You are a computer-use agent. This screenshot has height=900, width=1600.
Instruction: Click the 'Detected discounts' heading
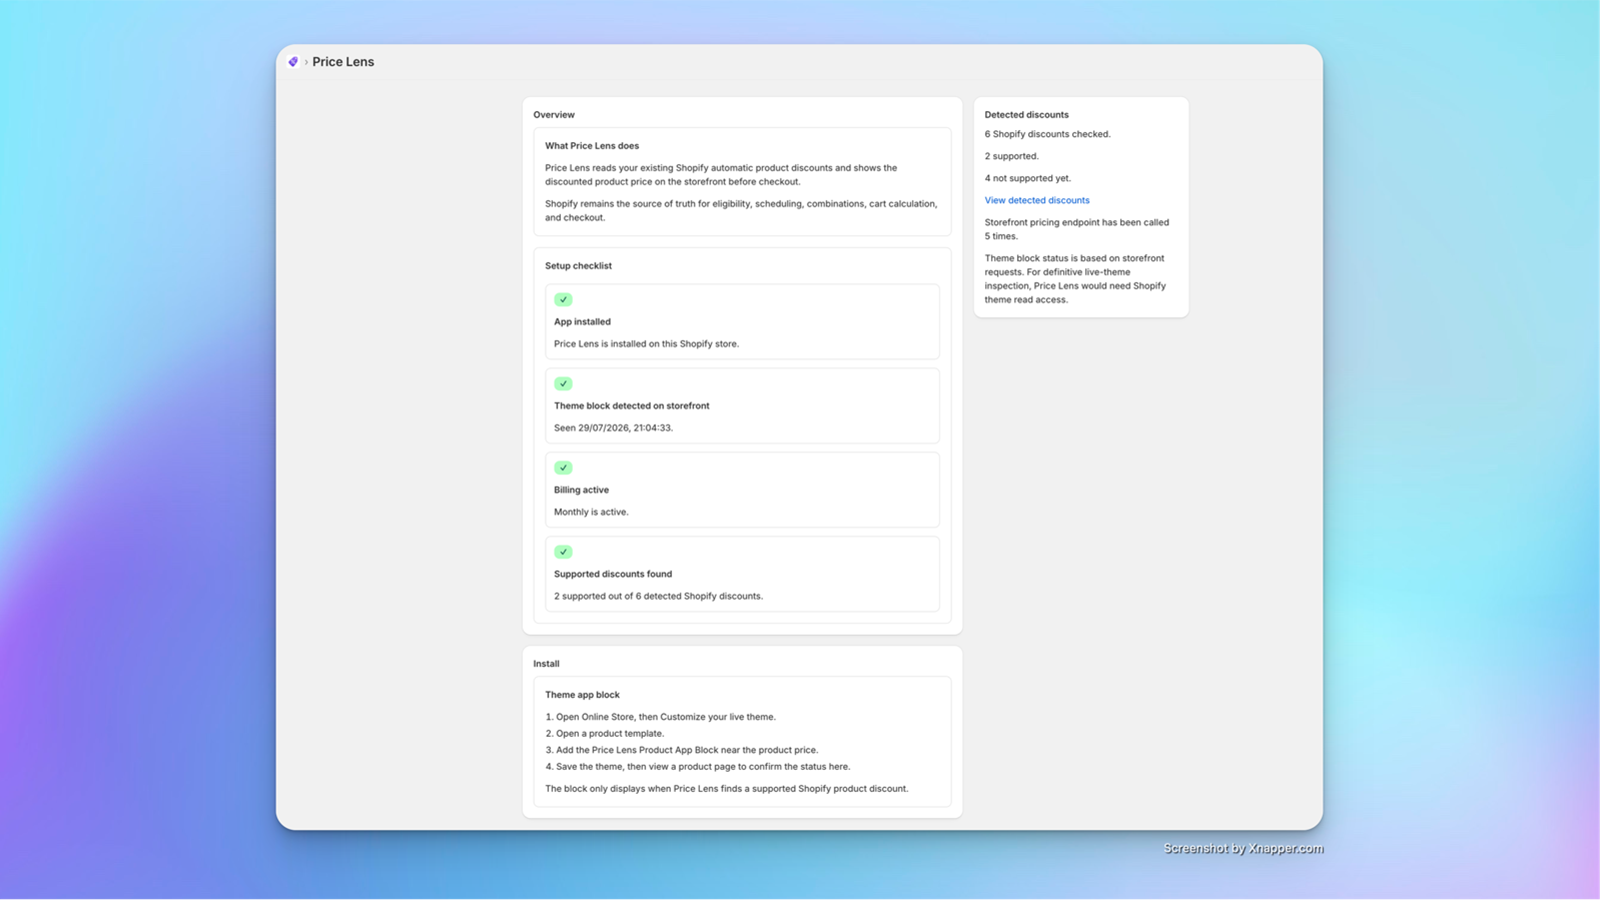click(1026, 115)
